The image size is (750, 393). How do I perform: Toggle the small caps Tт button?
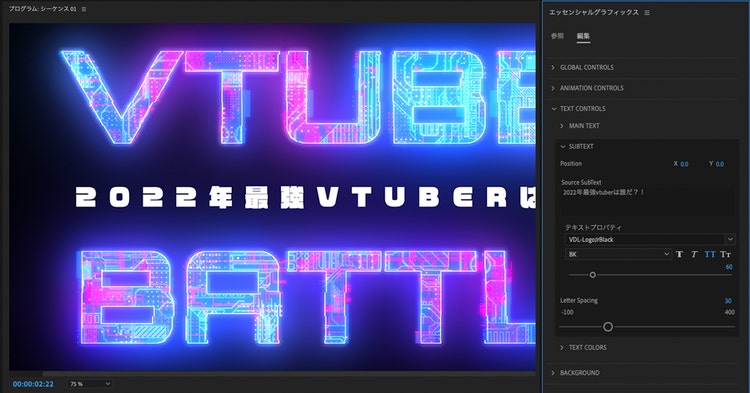click(x=726, y=254)
